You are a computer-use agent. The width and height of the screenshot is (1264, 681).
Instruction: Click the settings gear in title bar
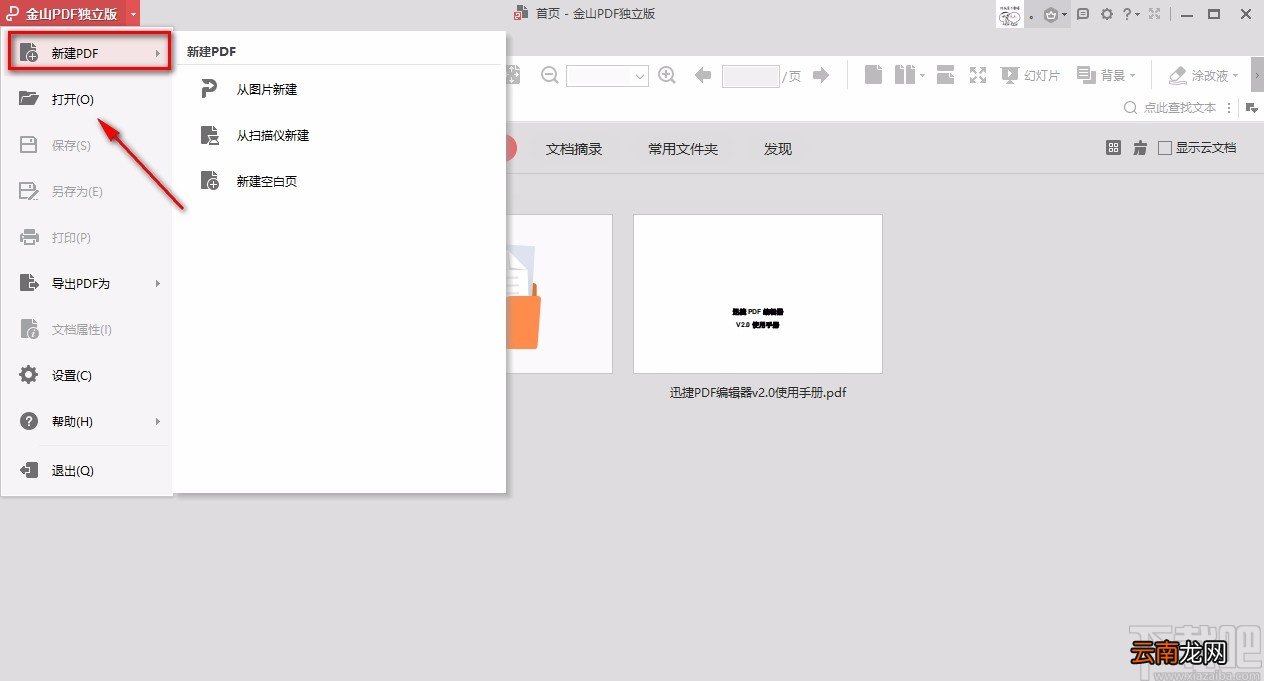coord(1107,14)
